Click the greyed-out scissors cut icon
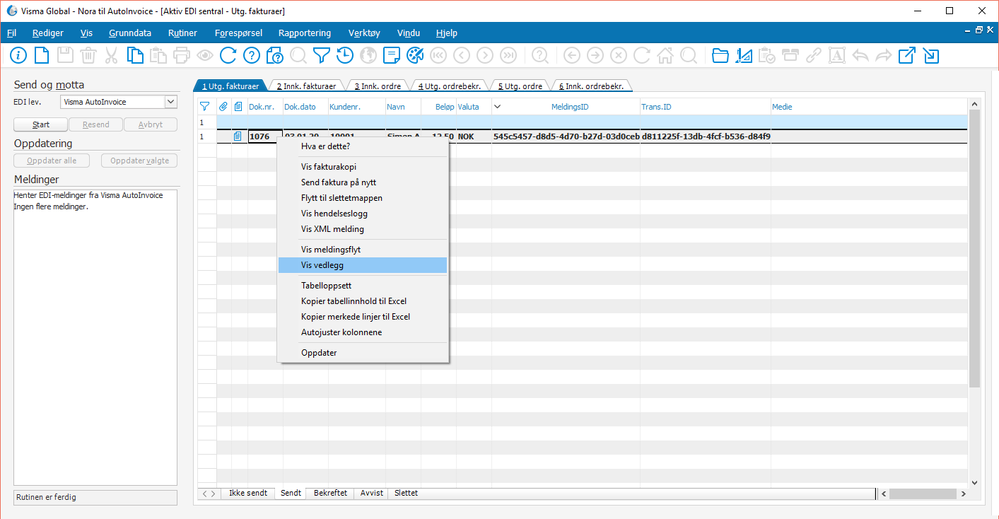 tap(111, 56)
